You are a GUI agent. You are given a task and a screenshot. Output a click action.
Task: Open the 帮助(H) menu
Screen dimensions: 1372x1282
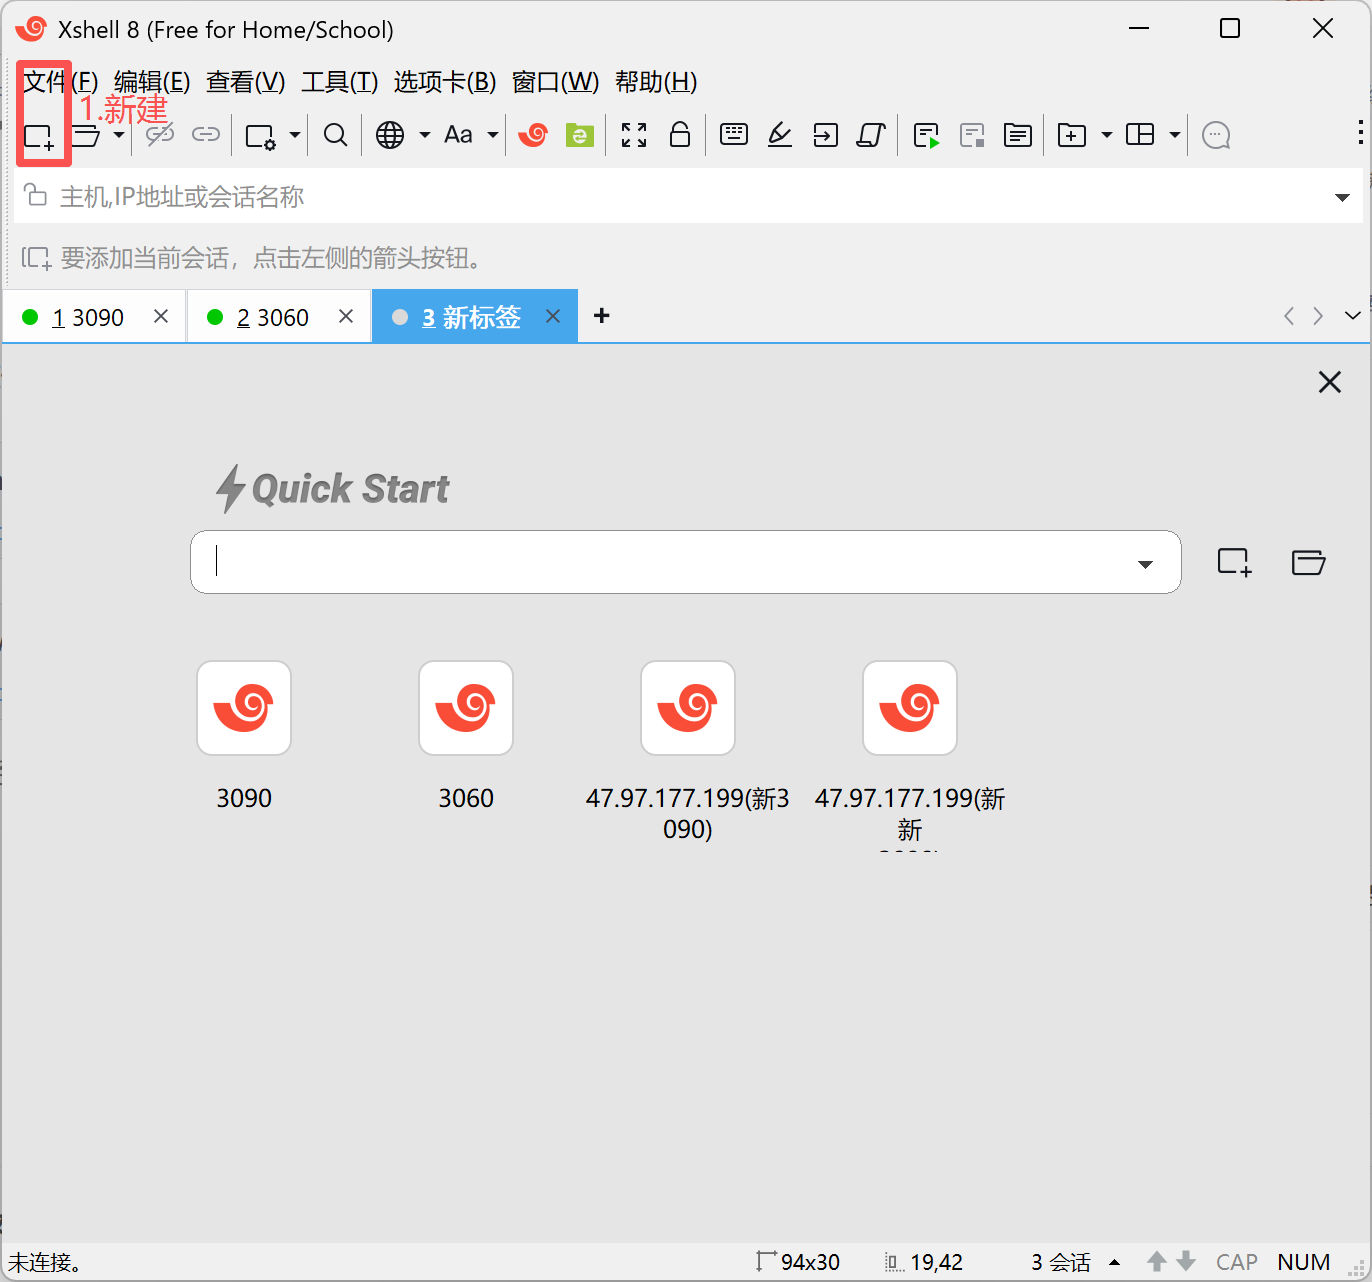656,82
